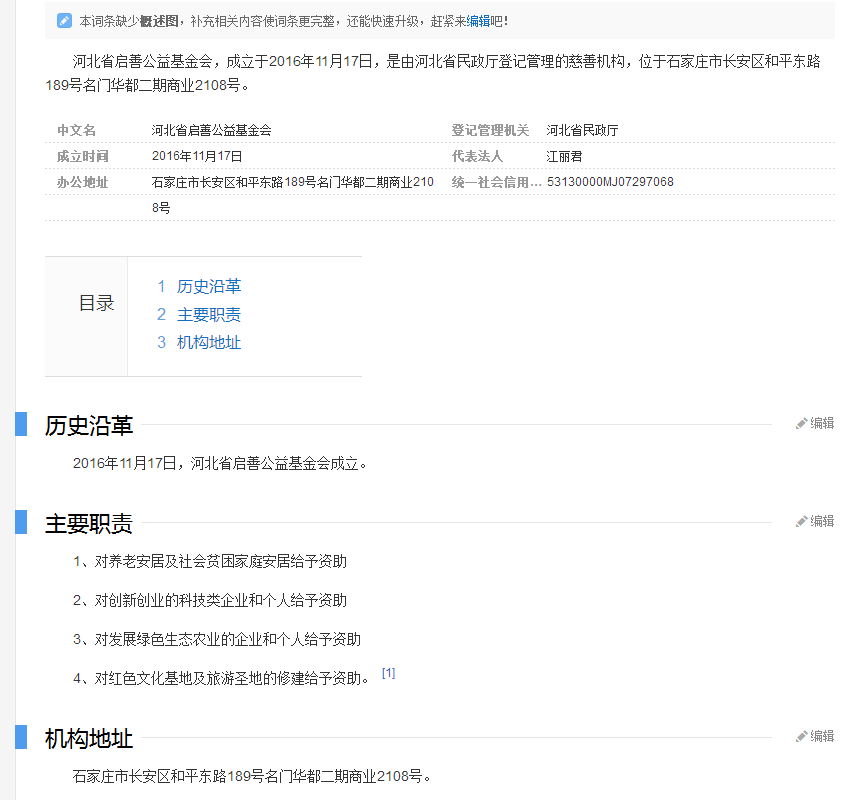Image resolution: width=863 pixels, height=800 pixels.
Task: Click the blue pencil icon in the top notice
Action: [64, 20]
